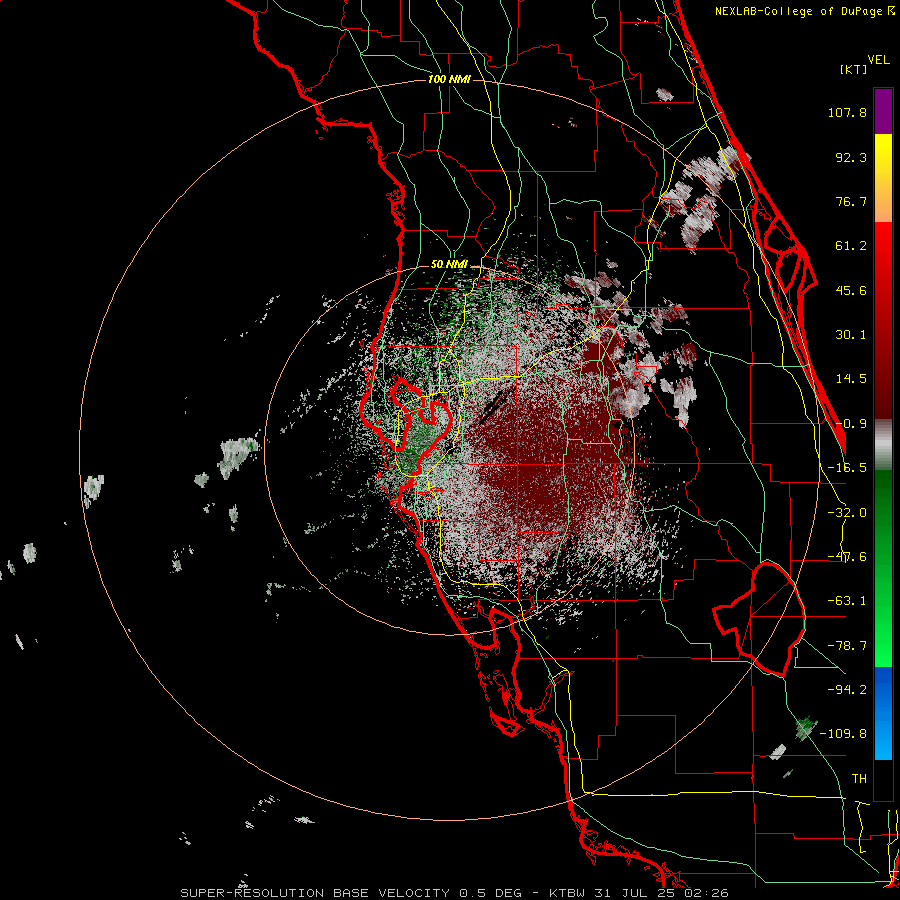Select the 76.7 velocity scale value
900x900 pixels.
point(851,201)
